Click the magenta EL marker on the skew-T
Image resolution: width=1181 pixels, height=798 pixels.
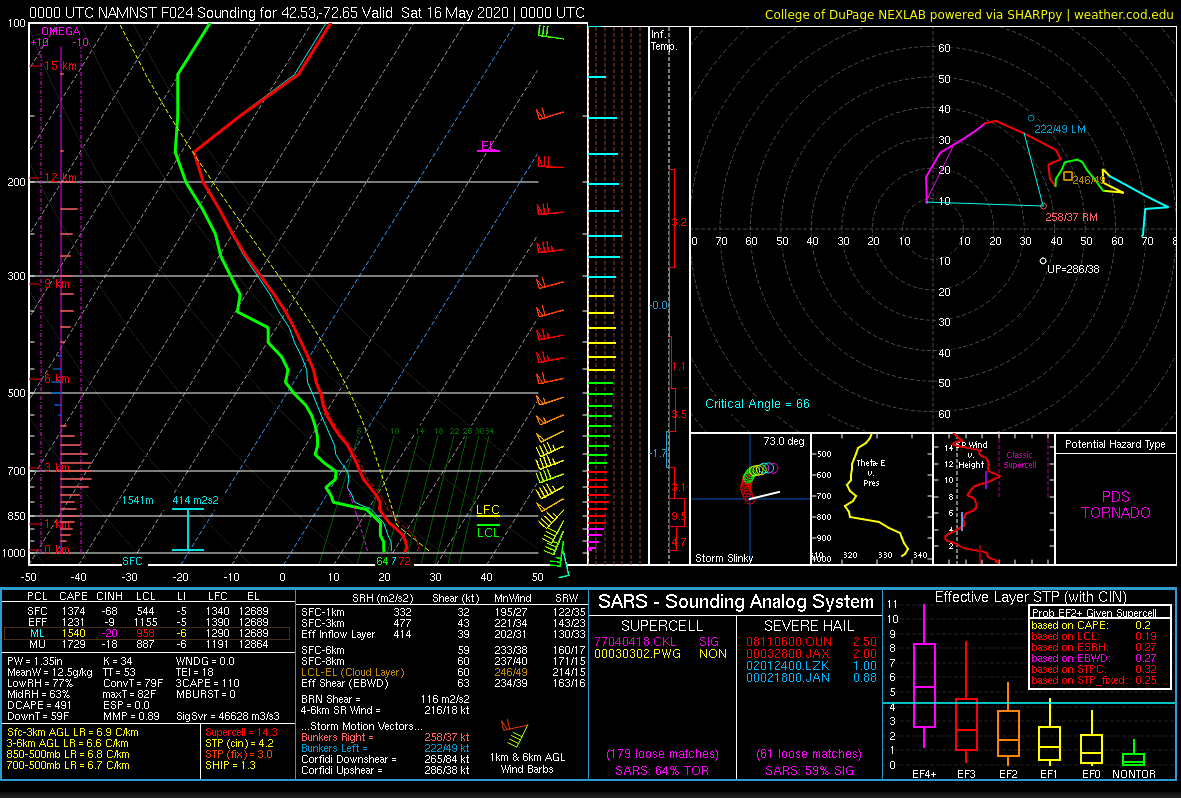(x=488, y=147)
